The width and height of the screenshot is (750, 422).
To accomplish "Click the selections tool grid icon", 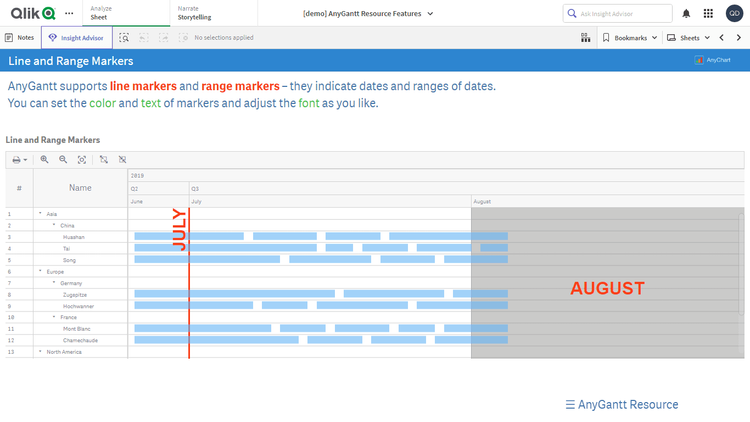I will (585, 37).
